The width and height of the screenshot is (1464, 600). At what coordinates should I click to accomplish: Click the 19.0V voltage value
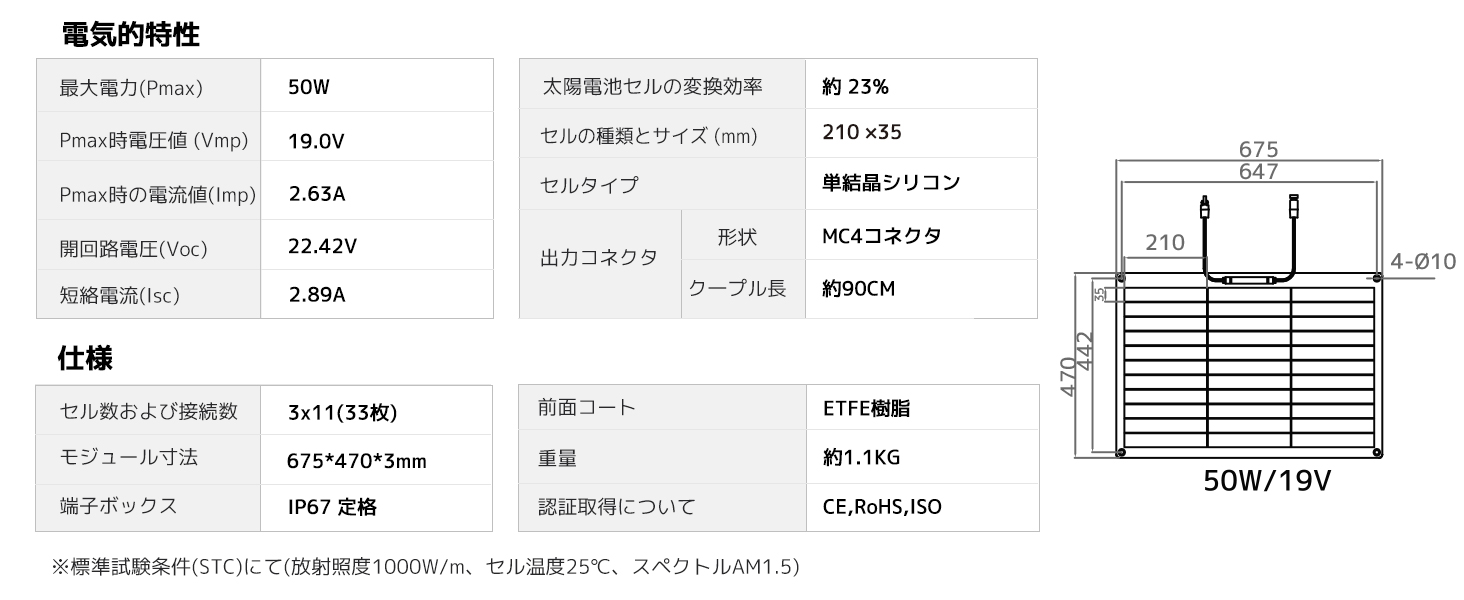click(x=316, y=141)
